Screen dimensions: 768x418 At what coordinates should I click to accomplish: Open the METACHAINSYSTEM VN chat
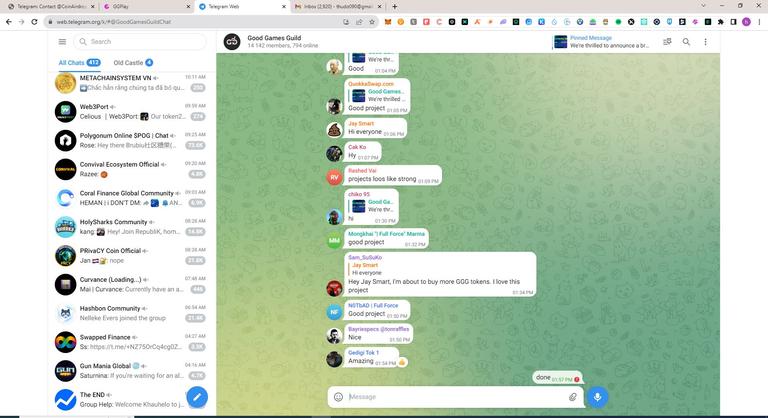click(x=131, y=83)
